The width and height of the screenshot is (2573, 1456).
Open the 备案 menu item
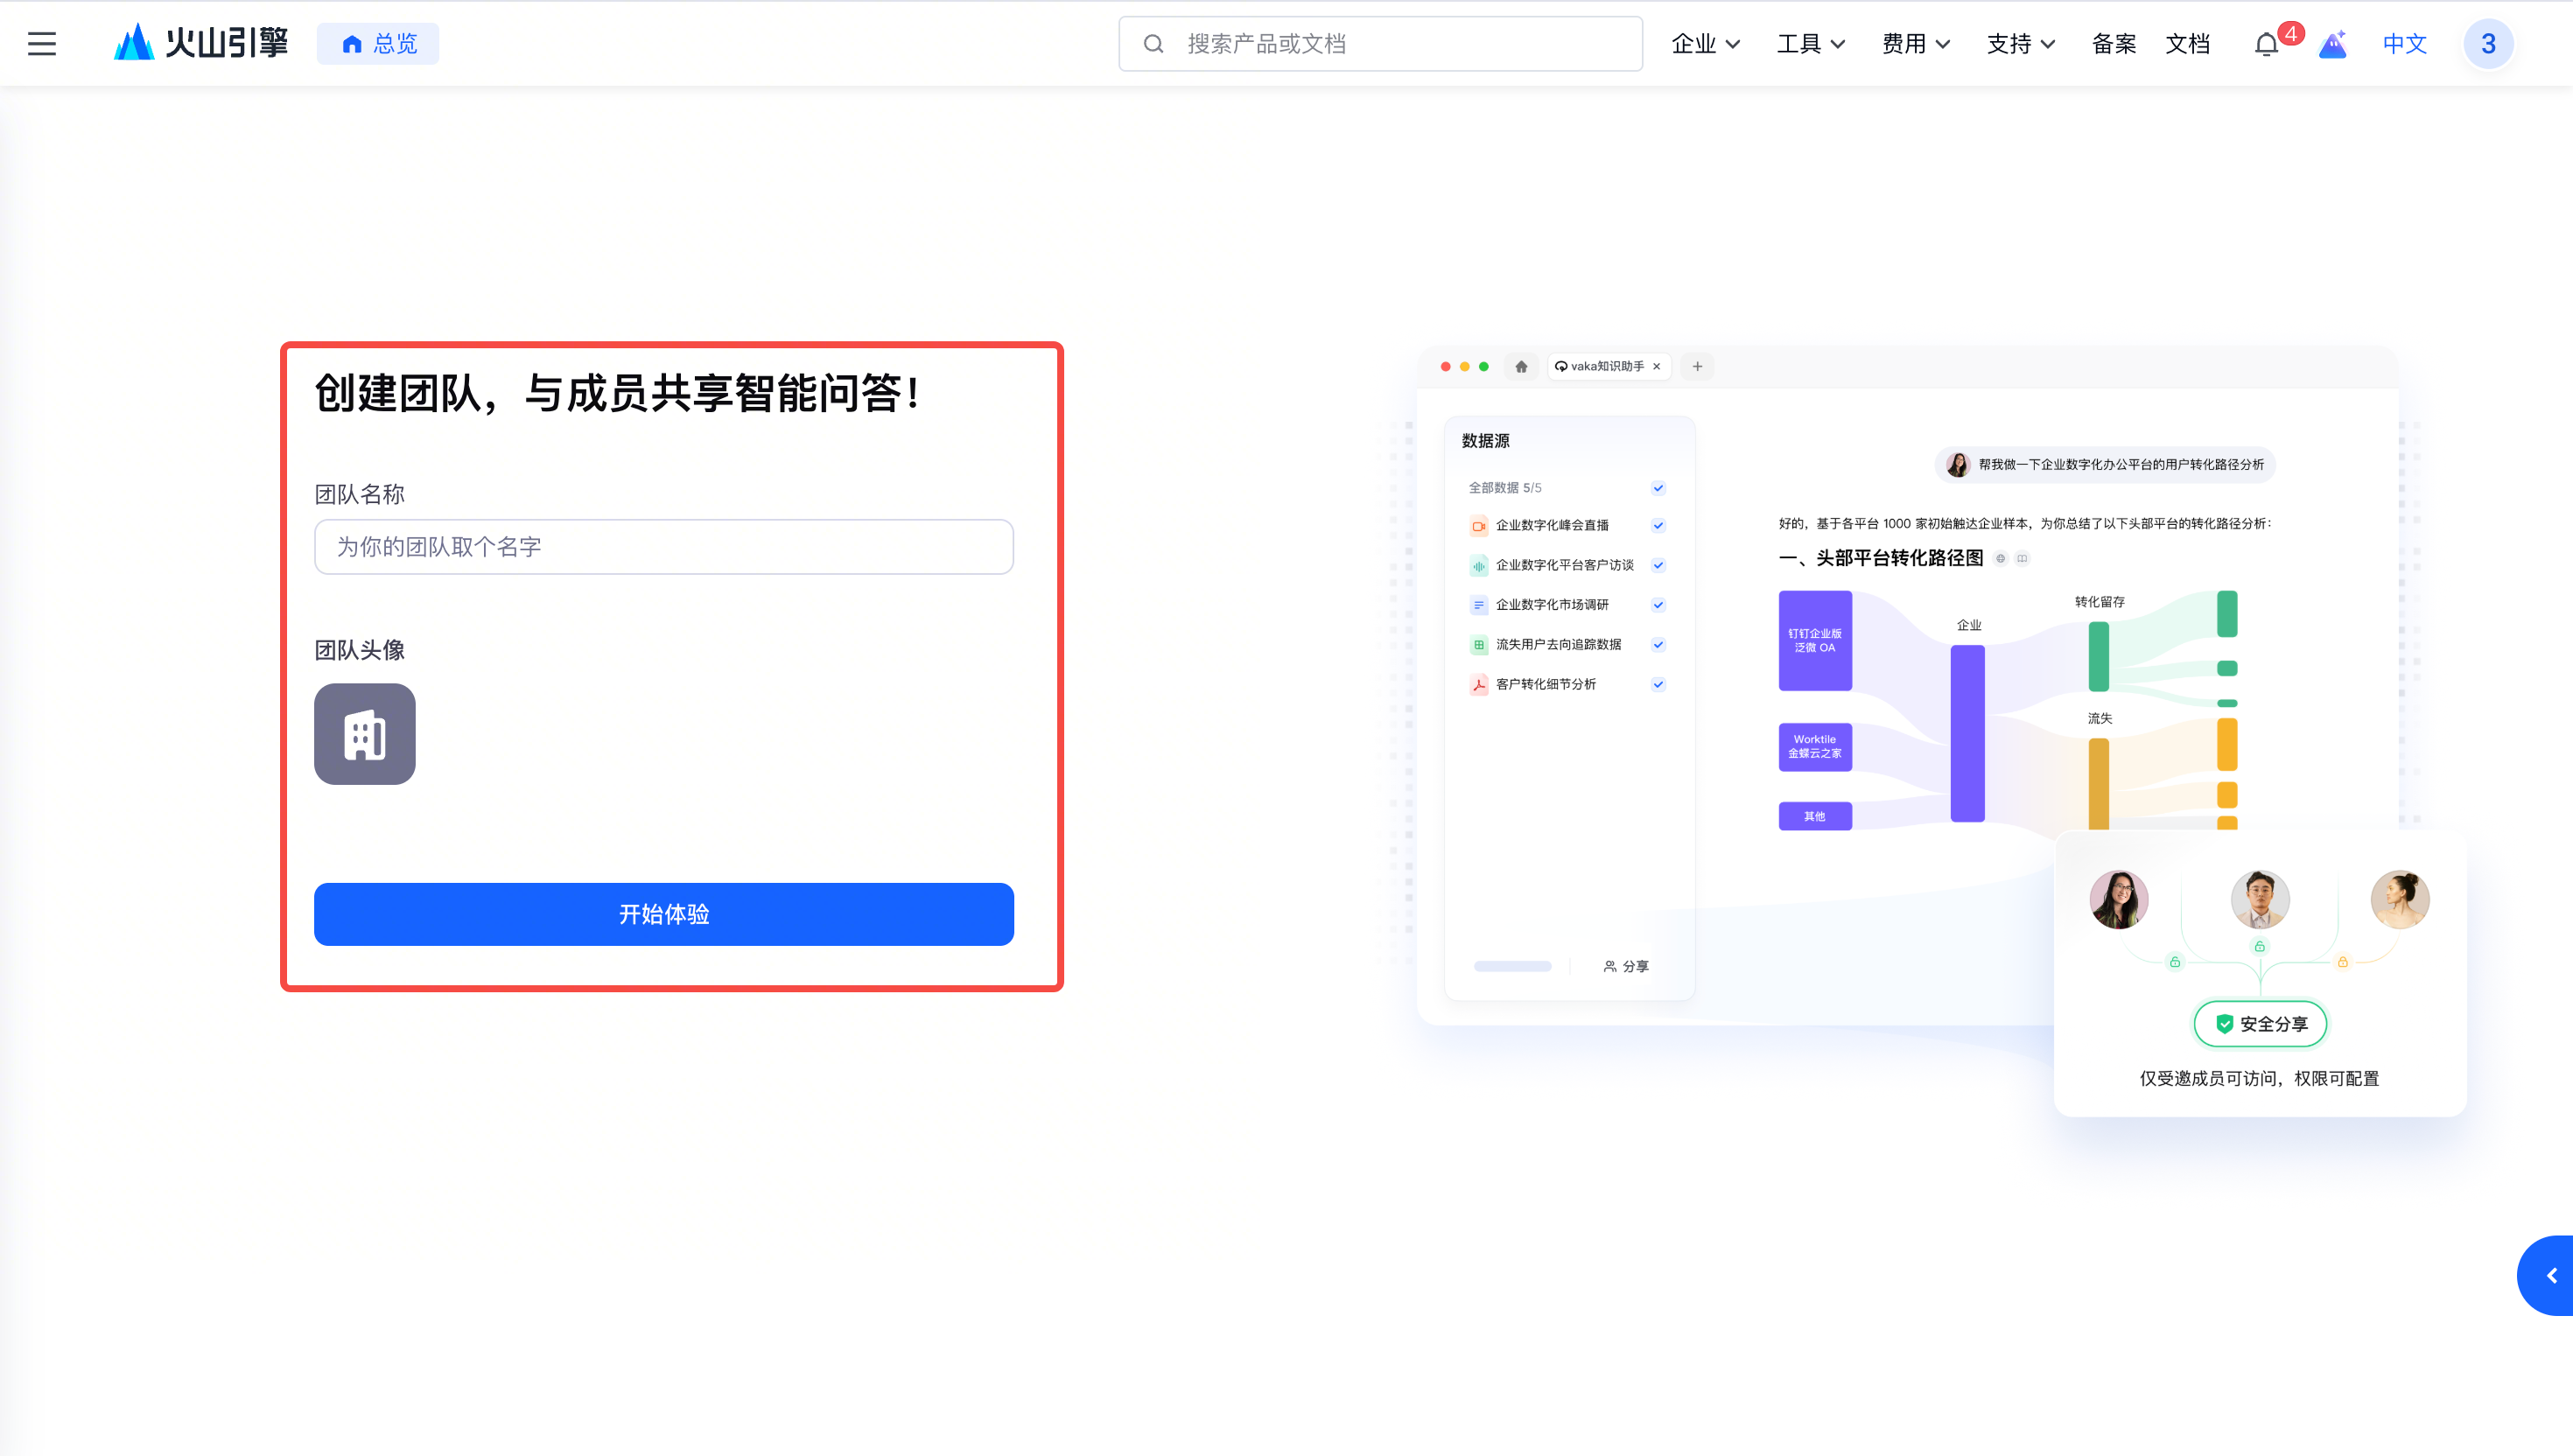pyautogui.click(x=2114, y=44)
